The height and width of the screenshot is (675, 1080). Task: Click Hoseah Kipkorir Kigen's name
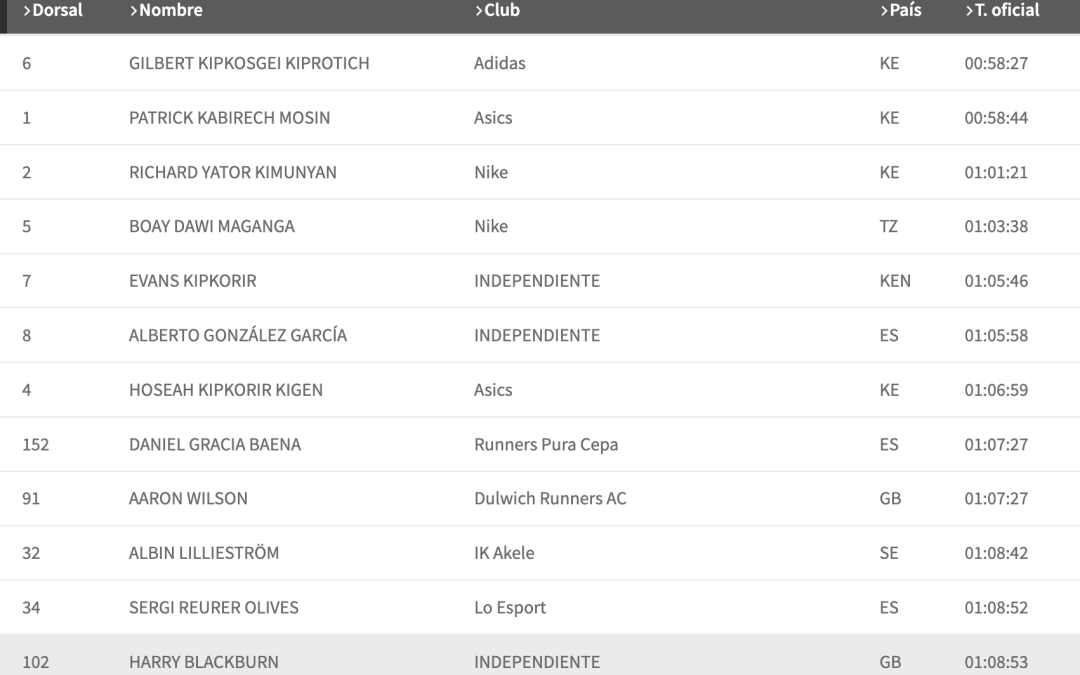225,390
